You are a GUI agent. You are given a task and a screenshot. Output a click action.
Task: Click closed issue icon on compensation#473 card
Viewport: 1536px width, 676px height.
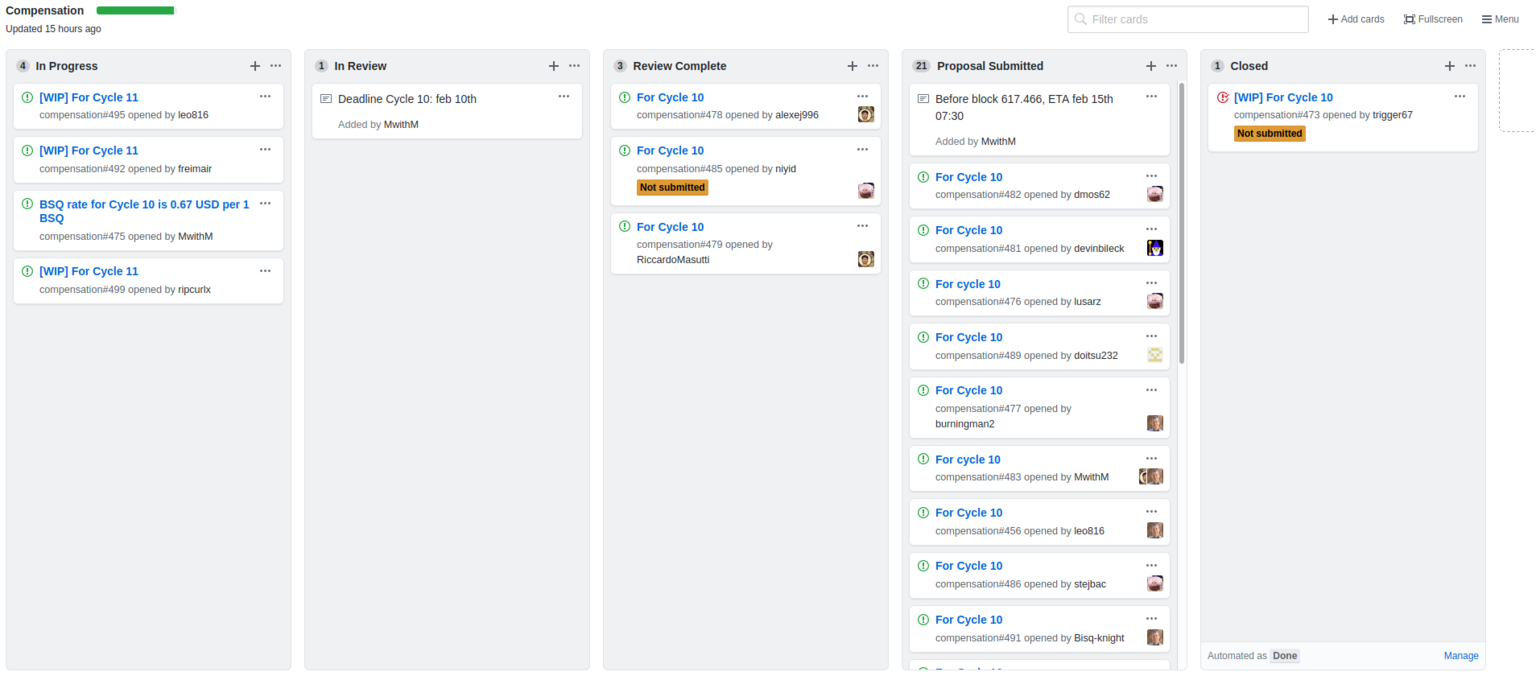1222,97
